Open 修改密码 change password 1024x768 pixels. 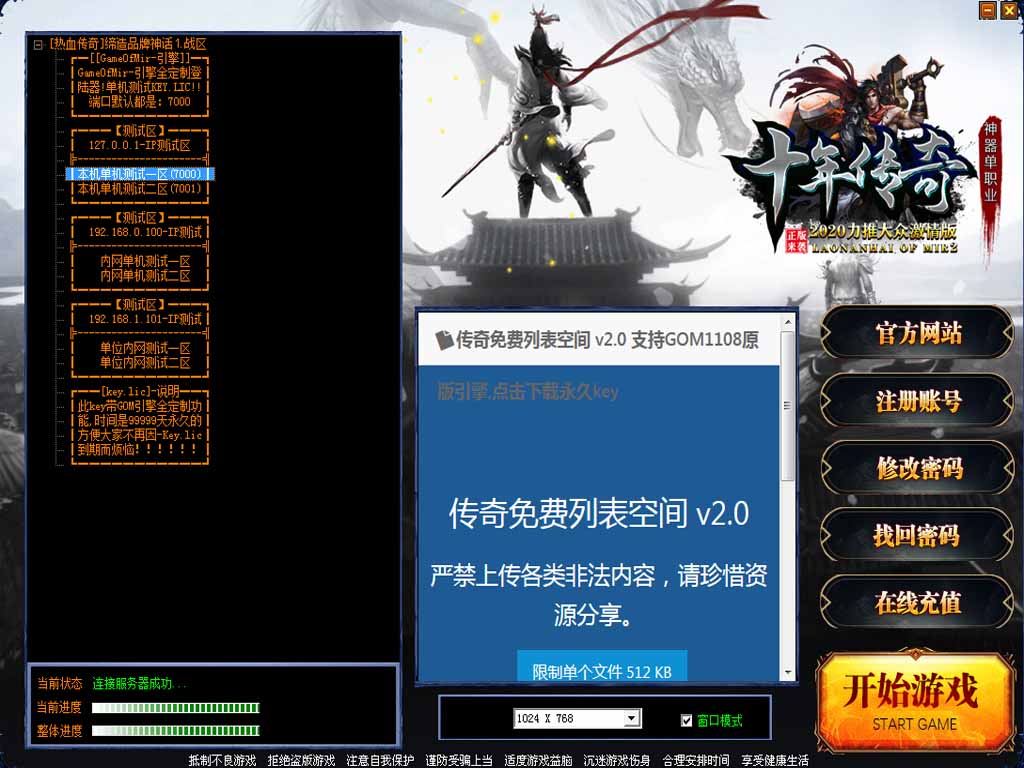[918, 468]
